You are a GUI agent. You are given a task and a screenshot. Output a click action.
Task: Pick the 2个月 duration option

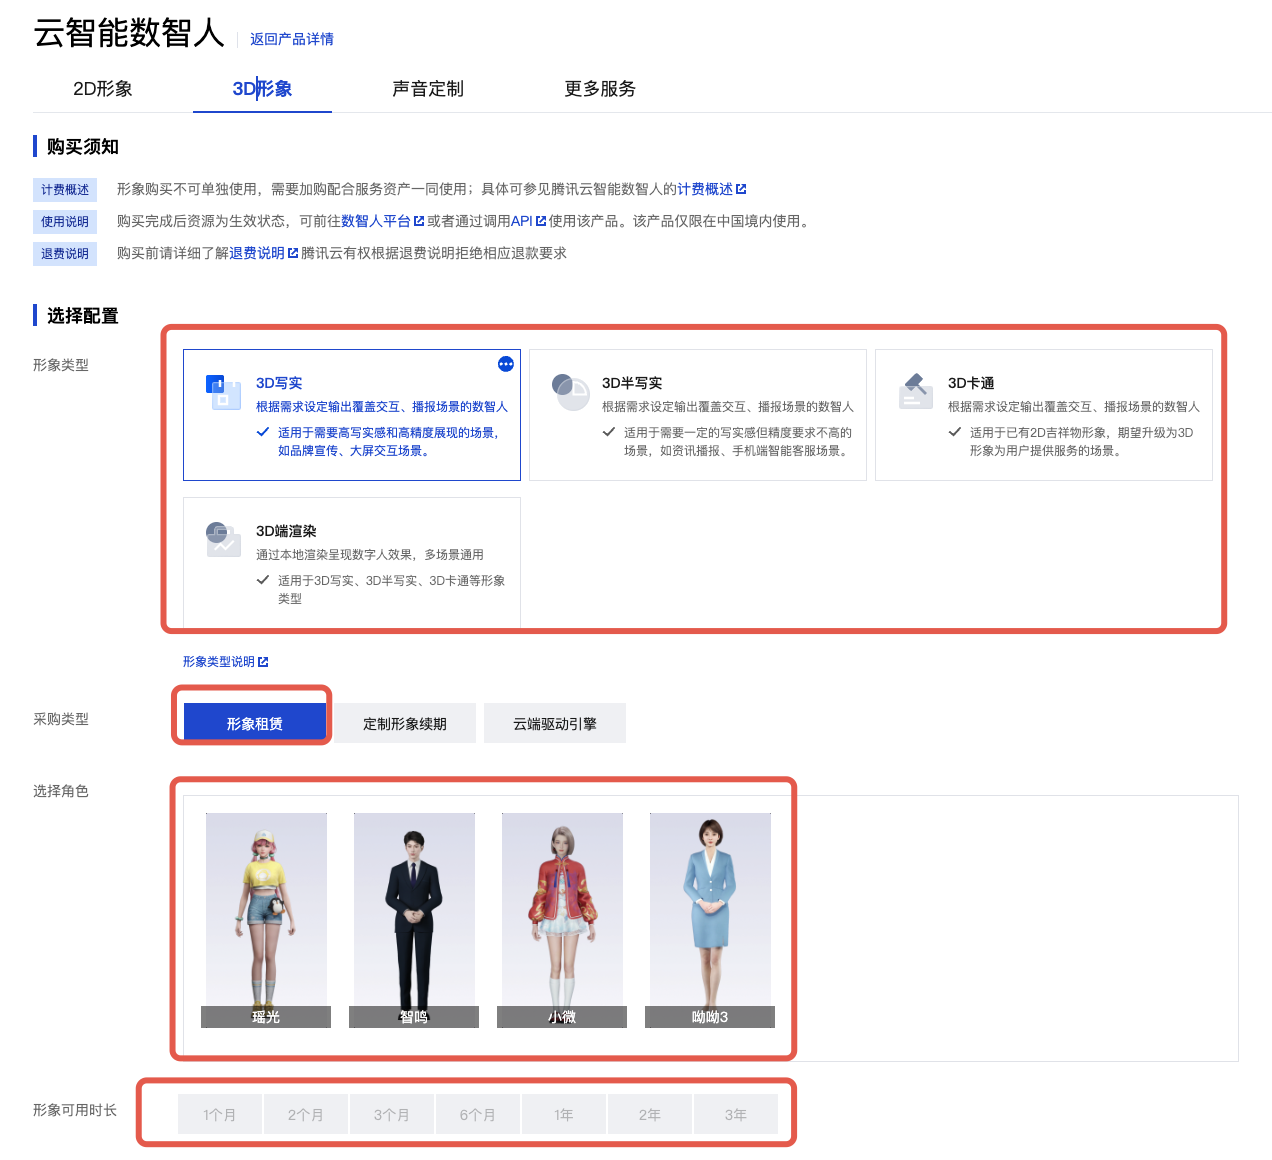(306, 1114)
